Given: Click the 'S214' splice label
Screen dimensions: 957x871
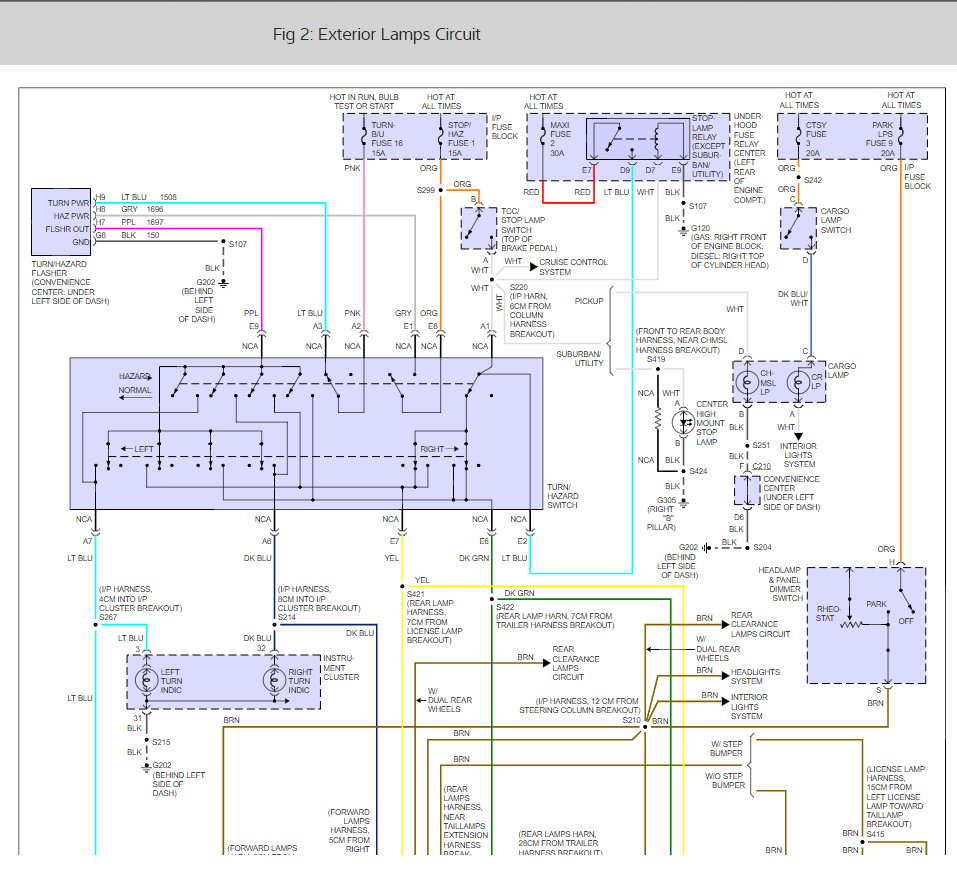Looking at the screenshot, I should tap(287, 617).
